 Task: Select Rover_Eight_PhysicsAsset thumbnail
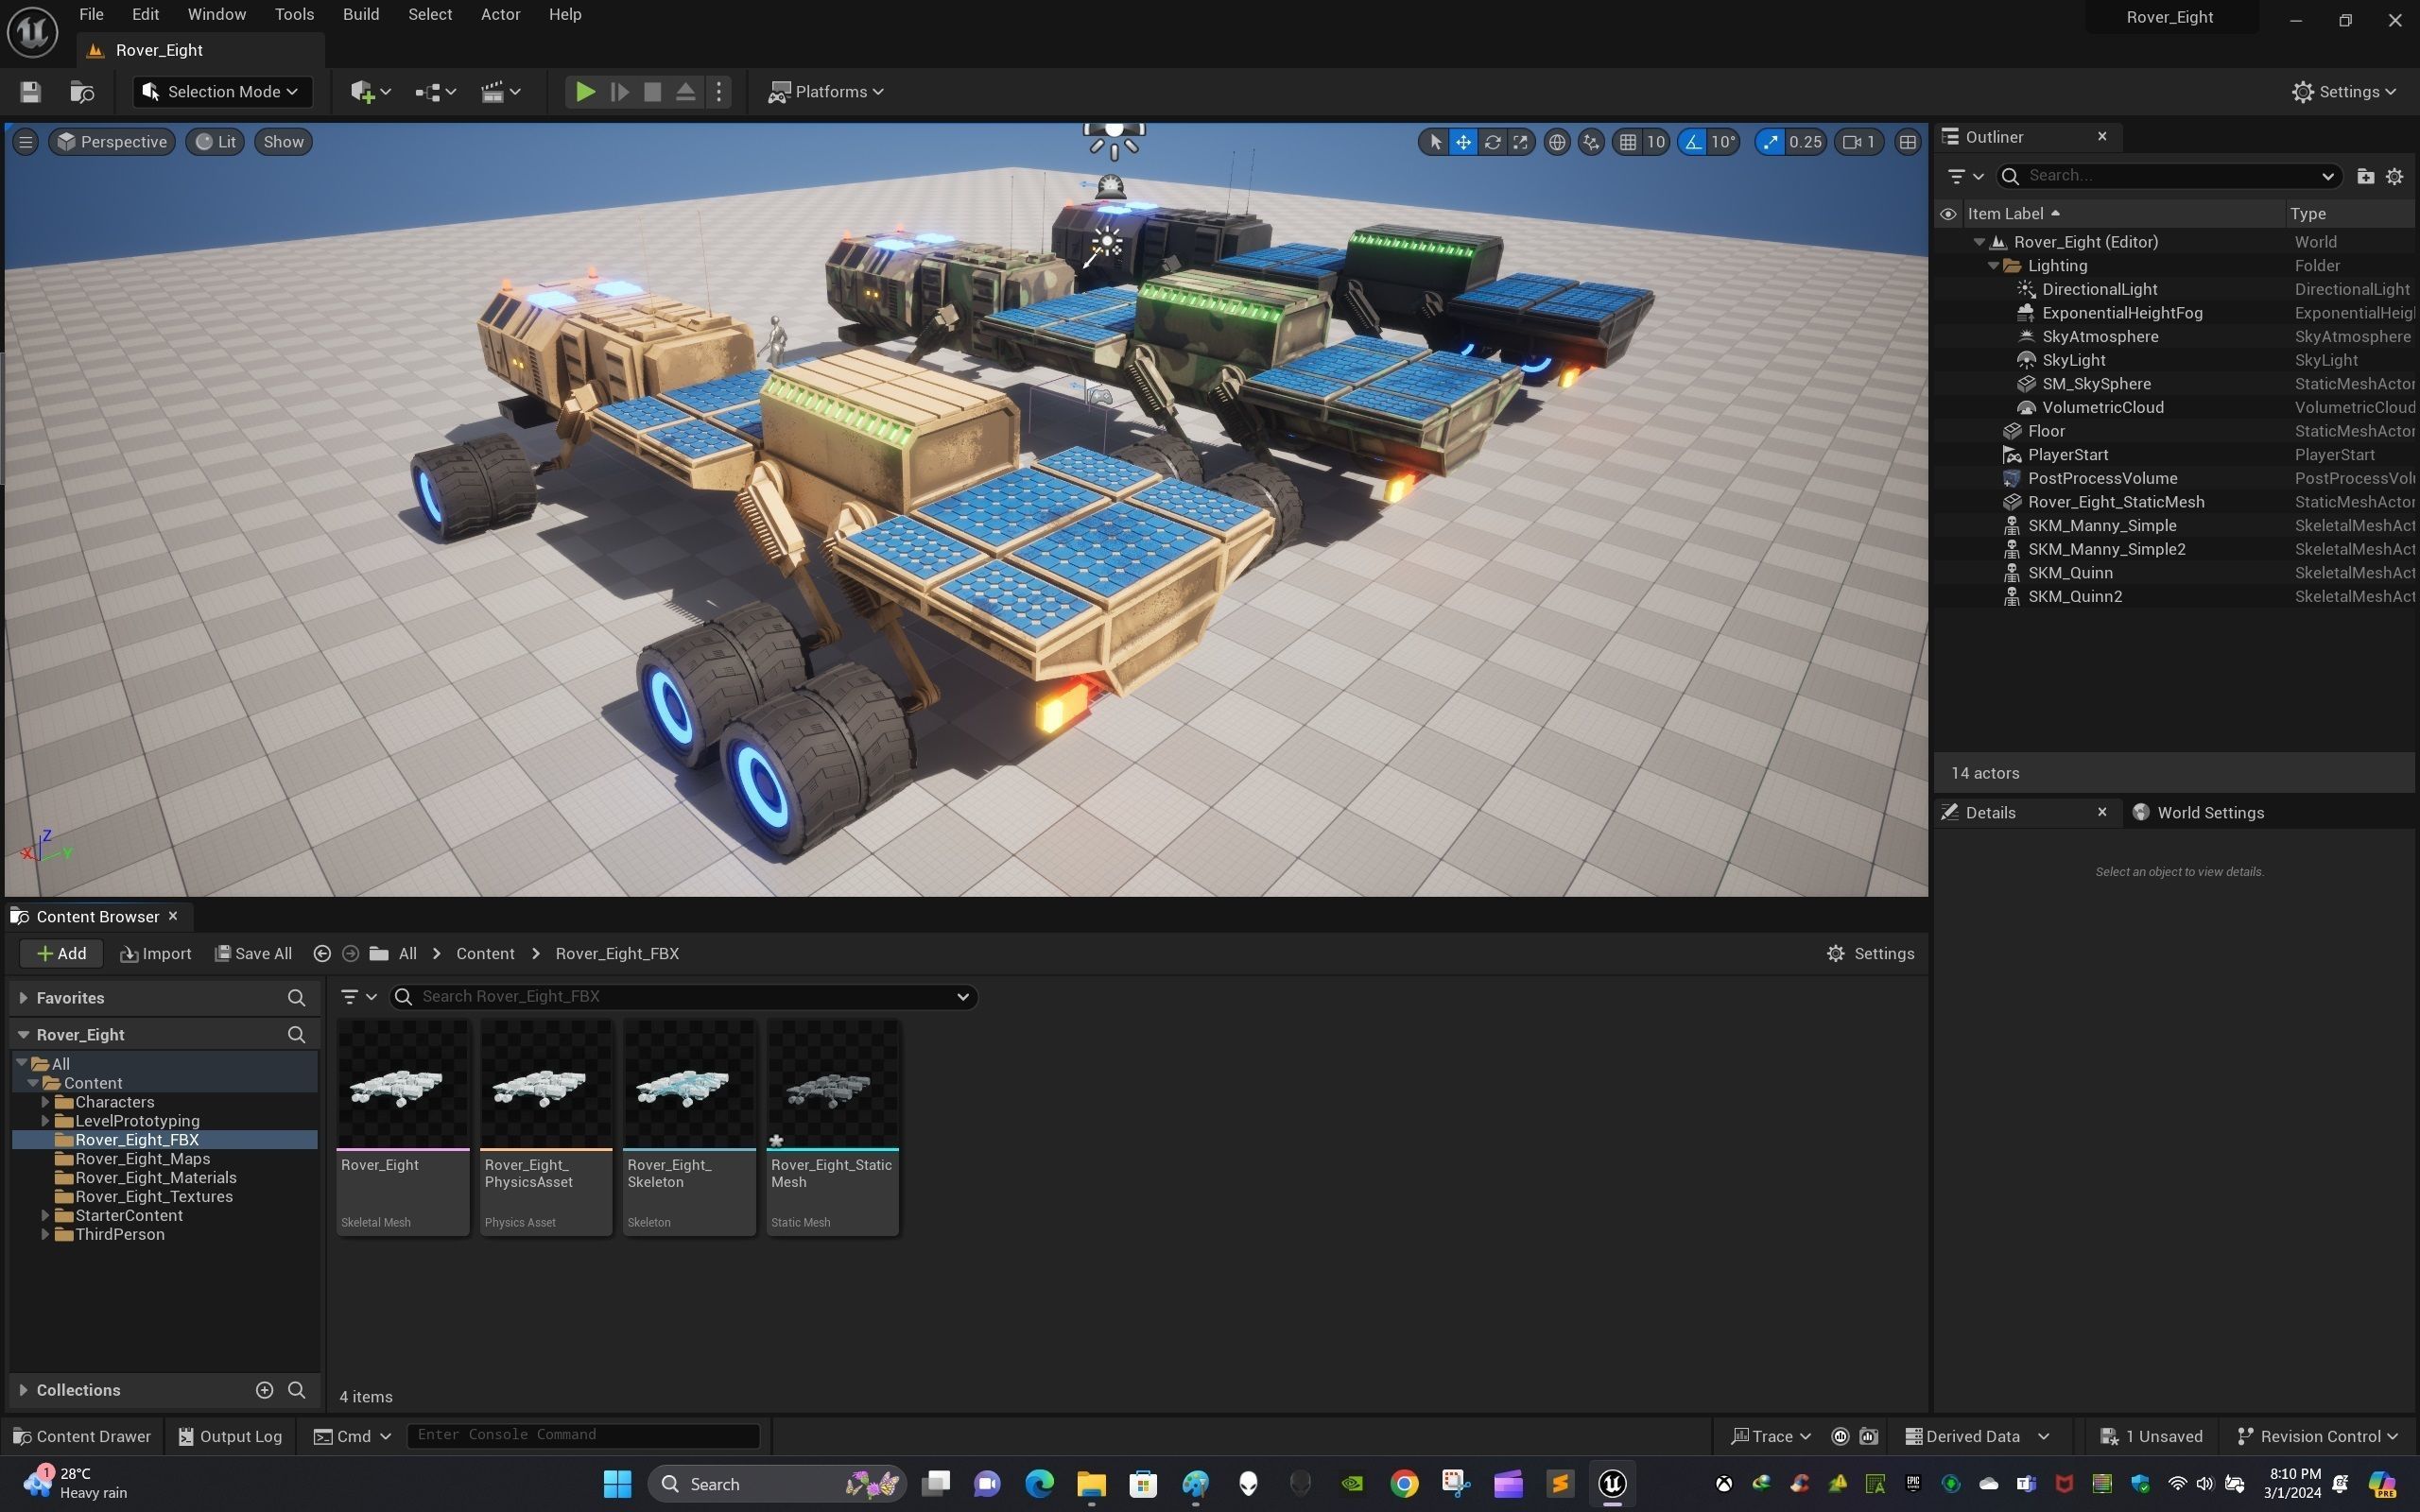[546, 1086]
